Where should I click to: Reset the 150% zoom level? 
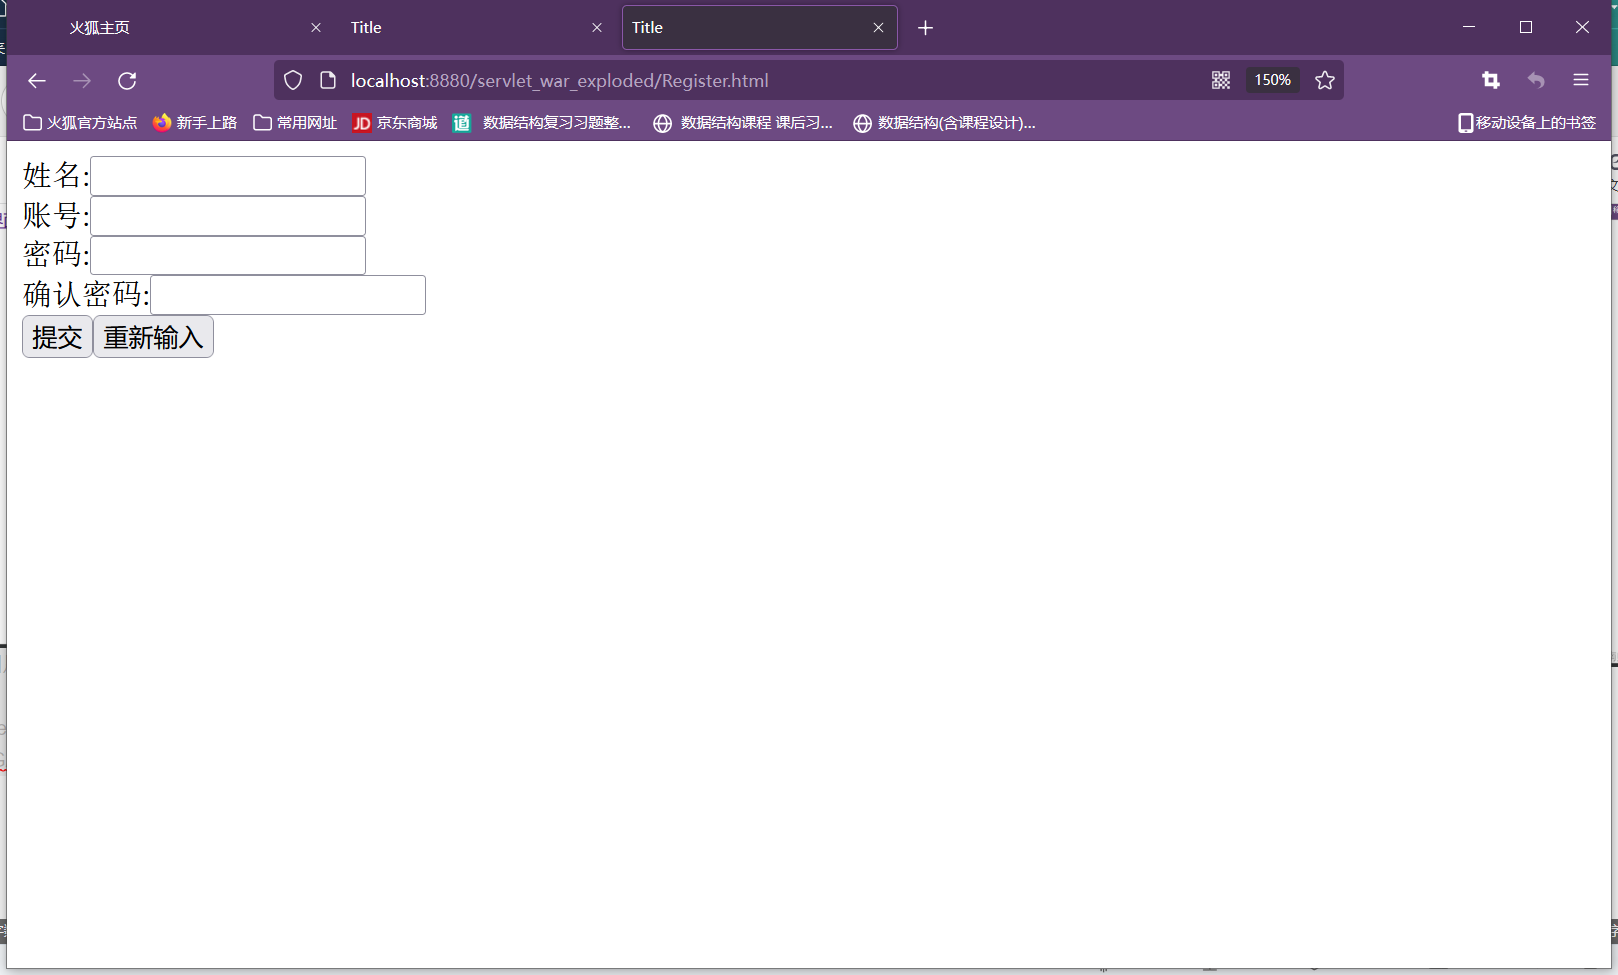tap(1272, 80)
